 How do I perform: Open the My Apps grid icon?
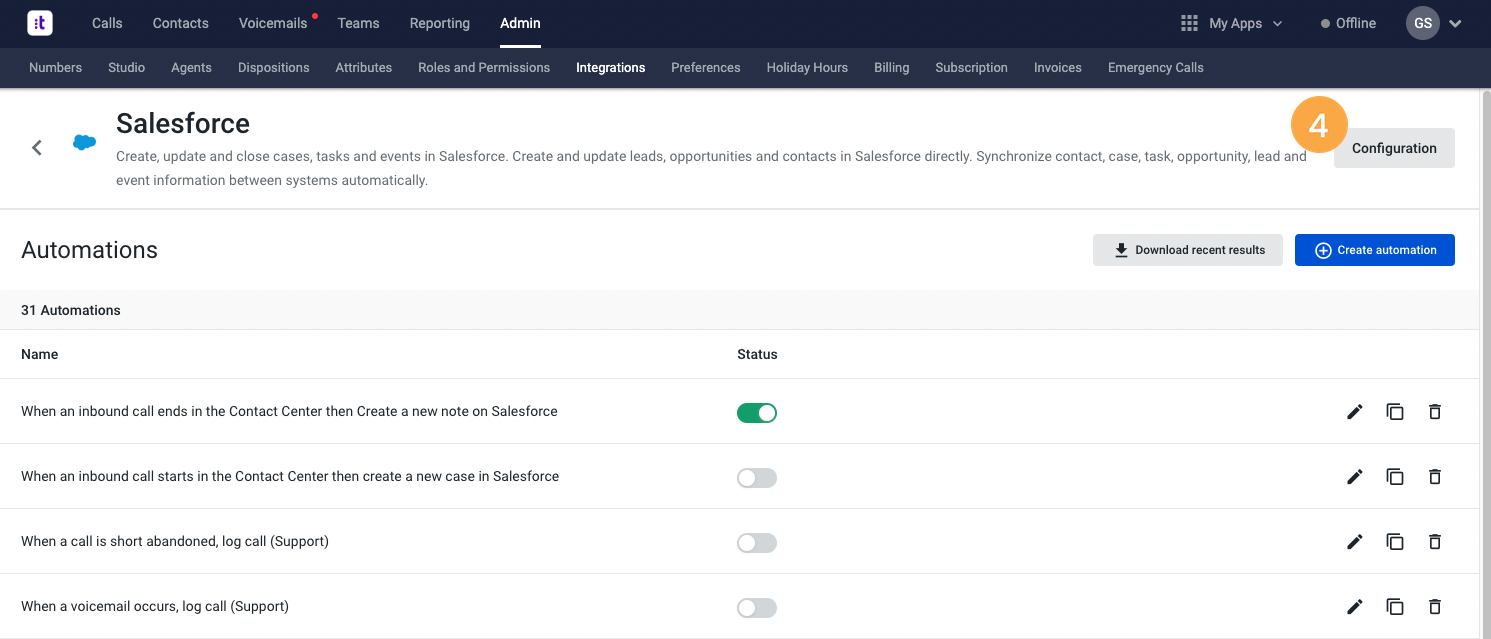1189,23
